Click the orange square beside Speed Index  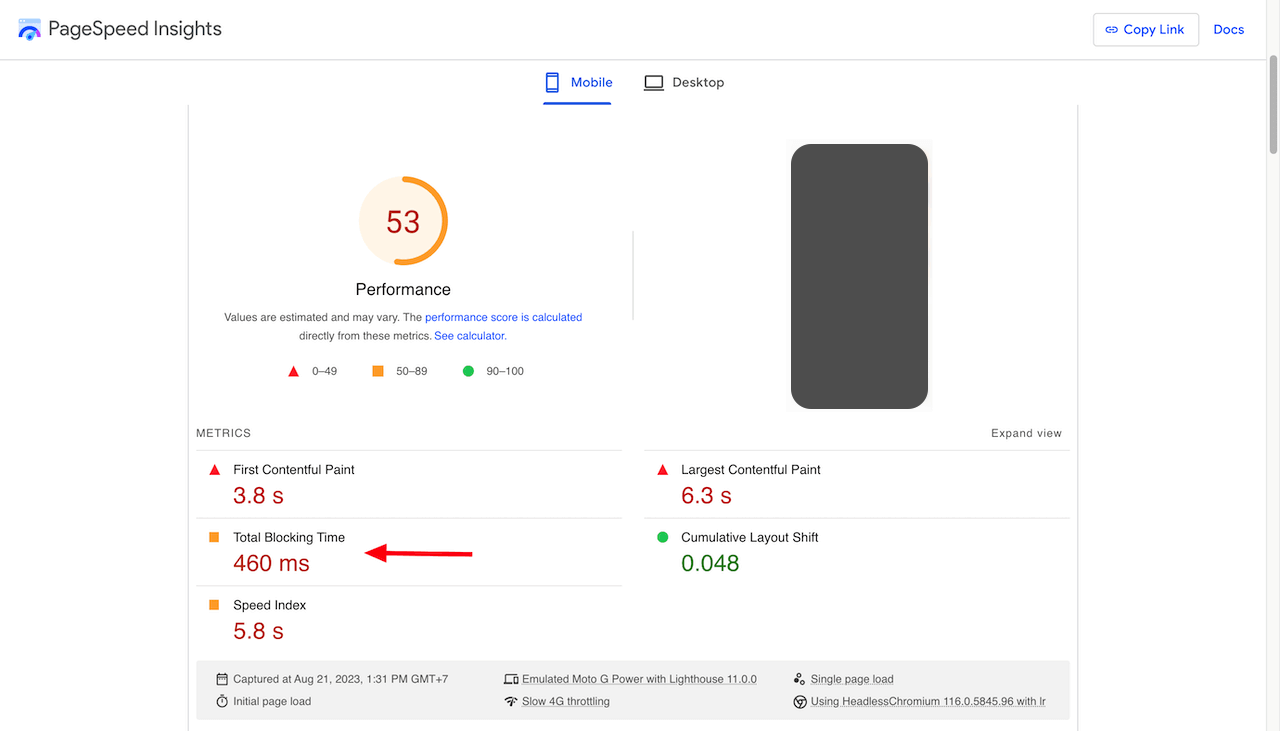tap(214, 605)
